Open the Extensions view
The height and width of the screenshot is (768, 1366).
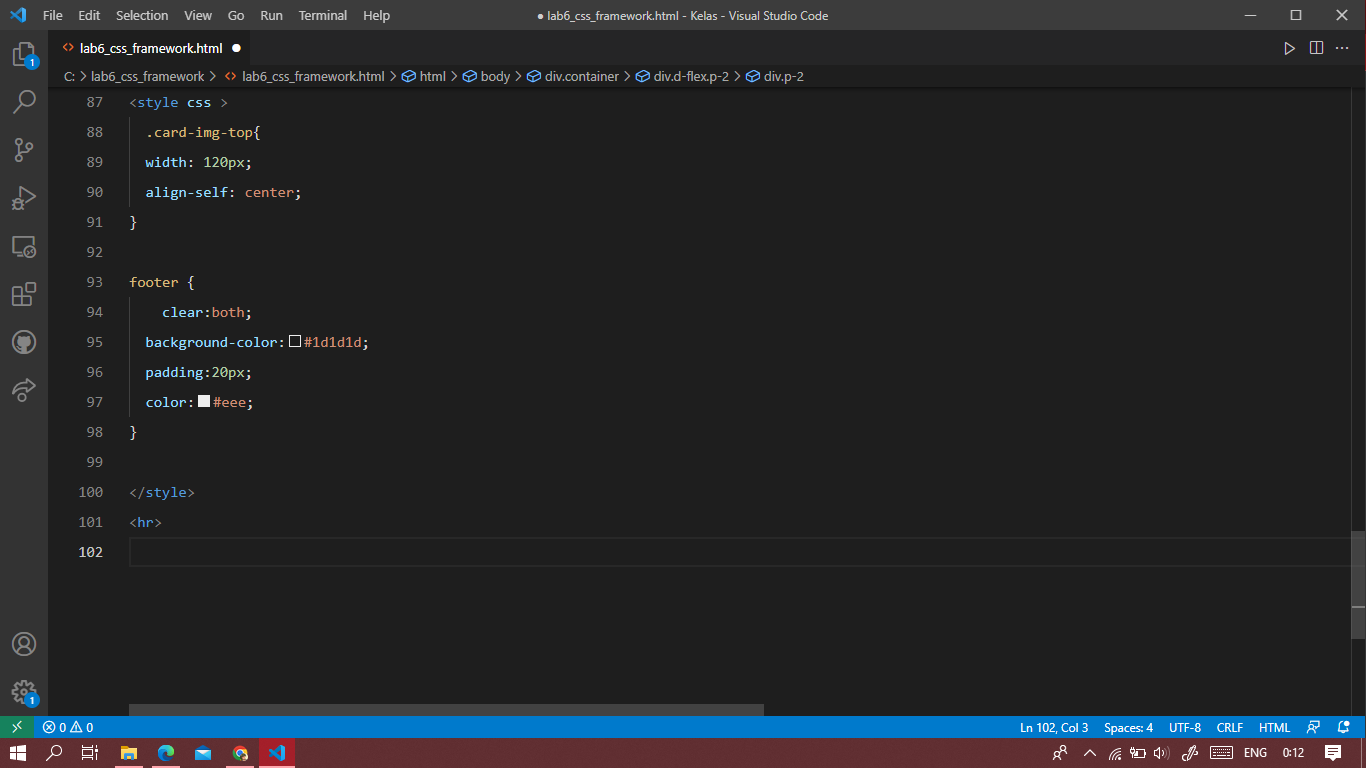(24, 294)
